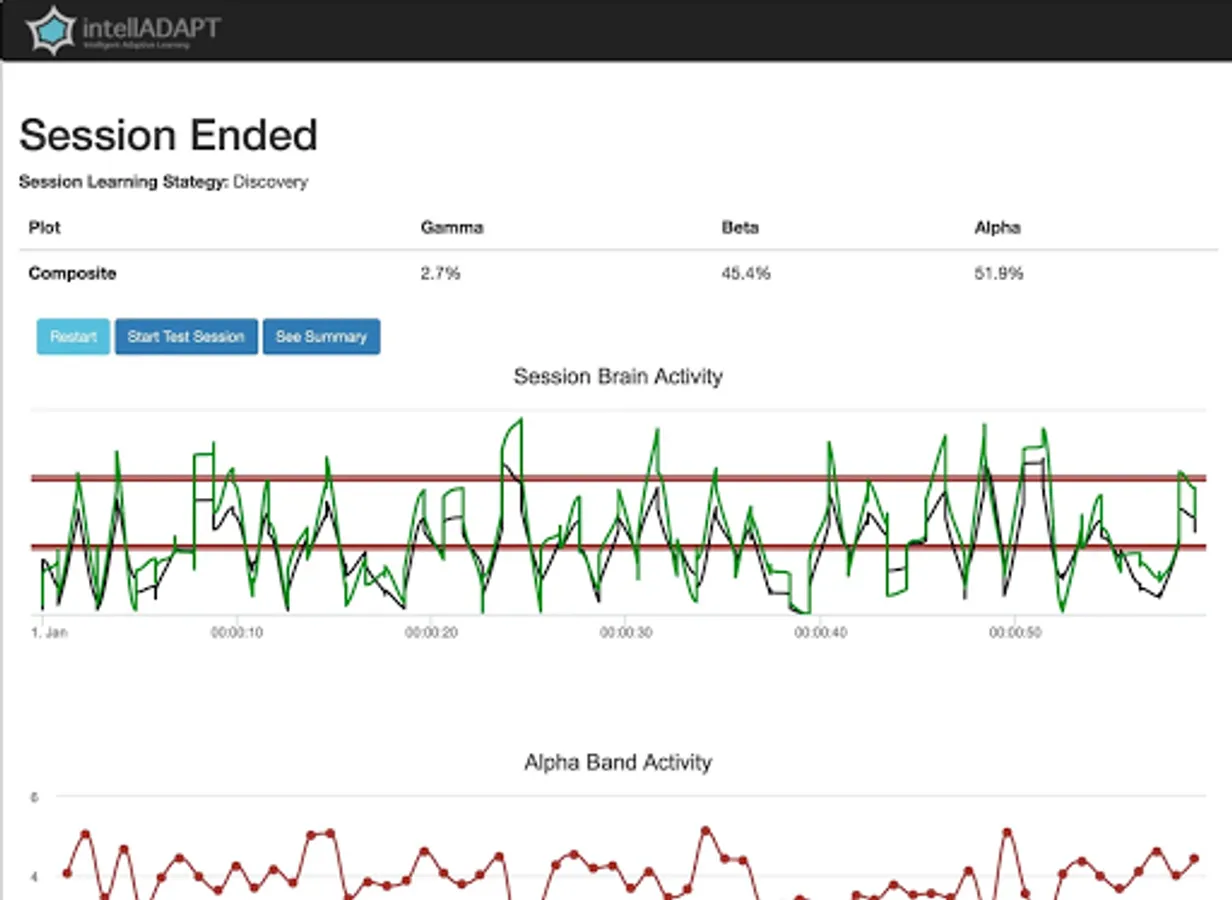Click the 51.9% Alpha value
Image resolution: width=1232 pixels, height=900 pixels.
click(x=999, y=273)
